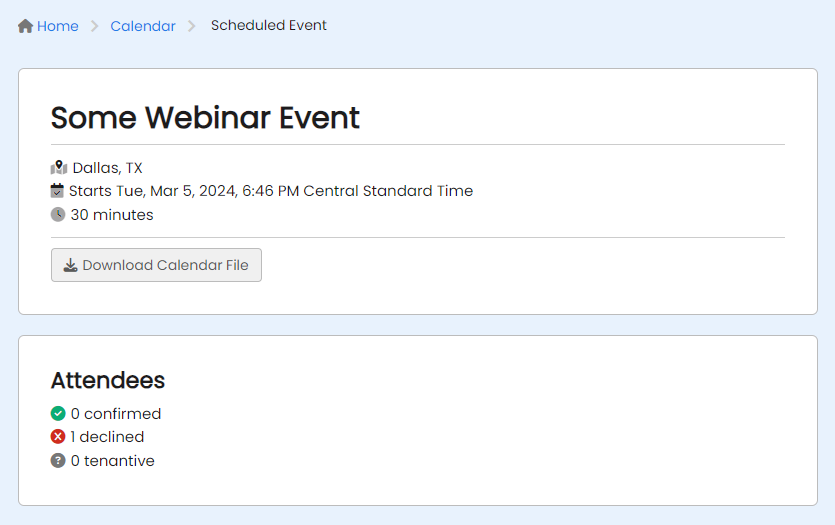
Task: Click the home icon in breadcrumb
Action: point(26,26)
